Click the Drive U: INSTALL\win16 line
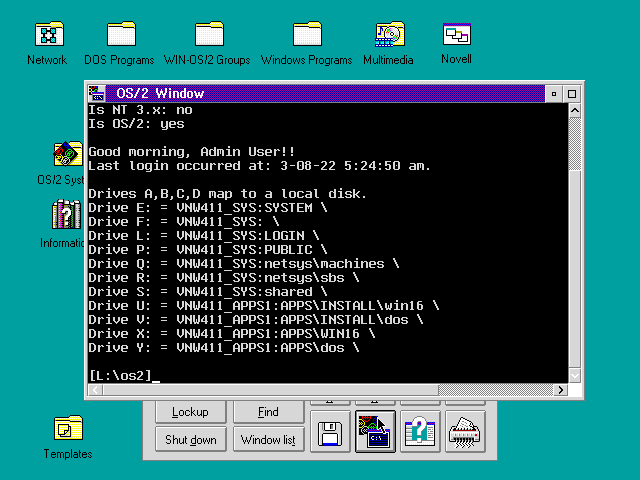640x480 pixels. (264, 306)
